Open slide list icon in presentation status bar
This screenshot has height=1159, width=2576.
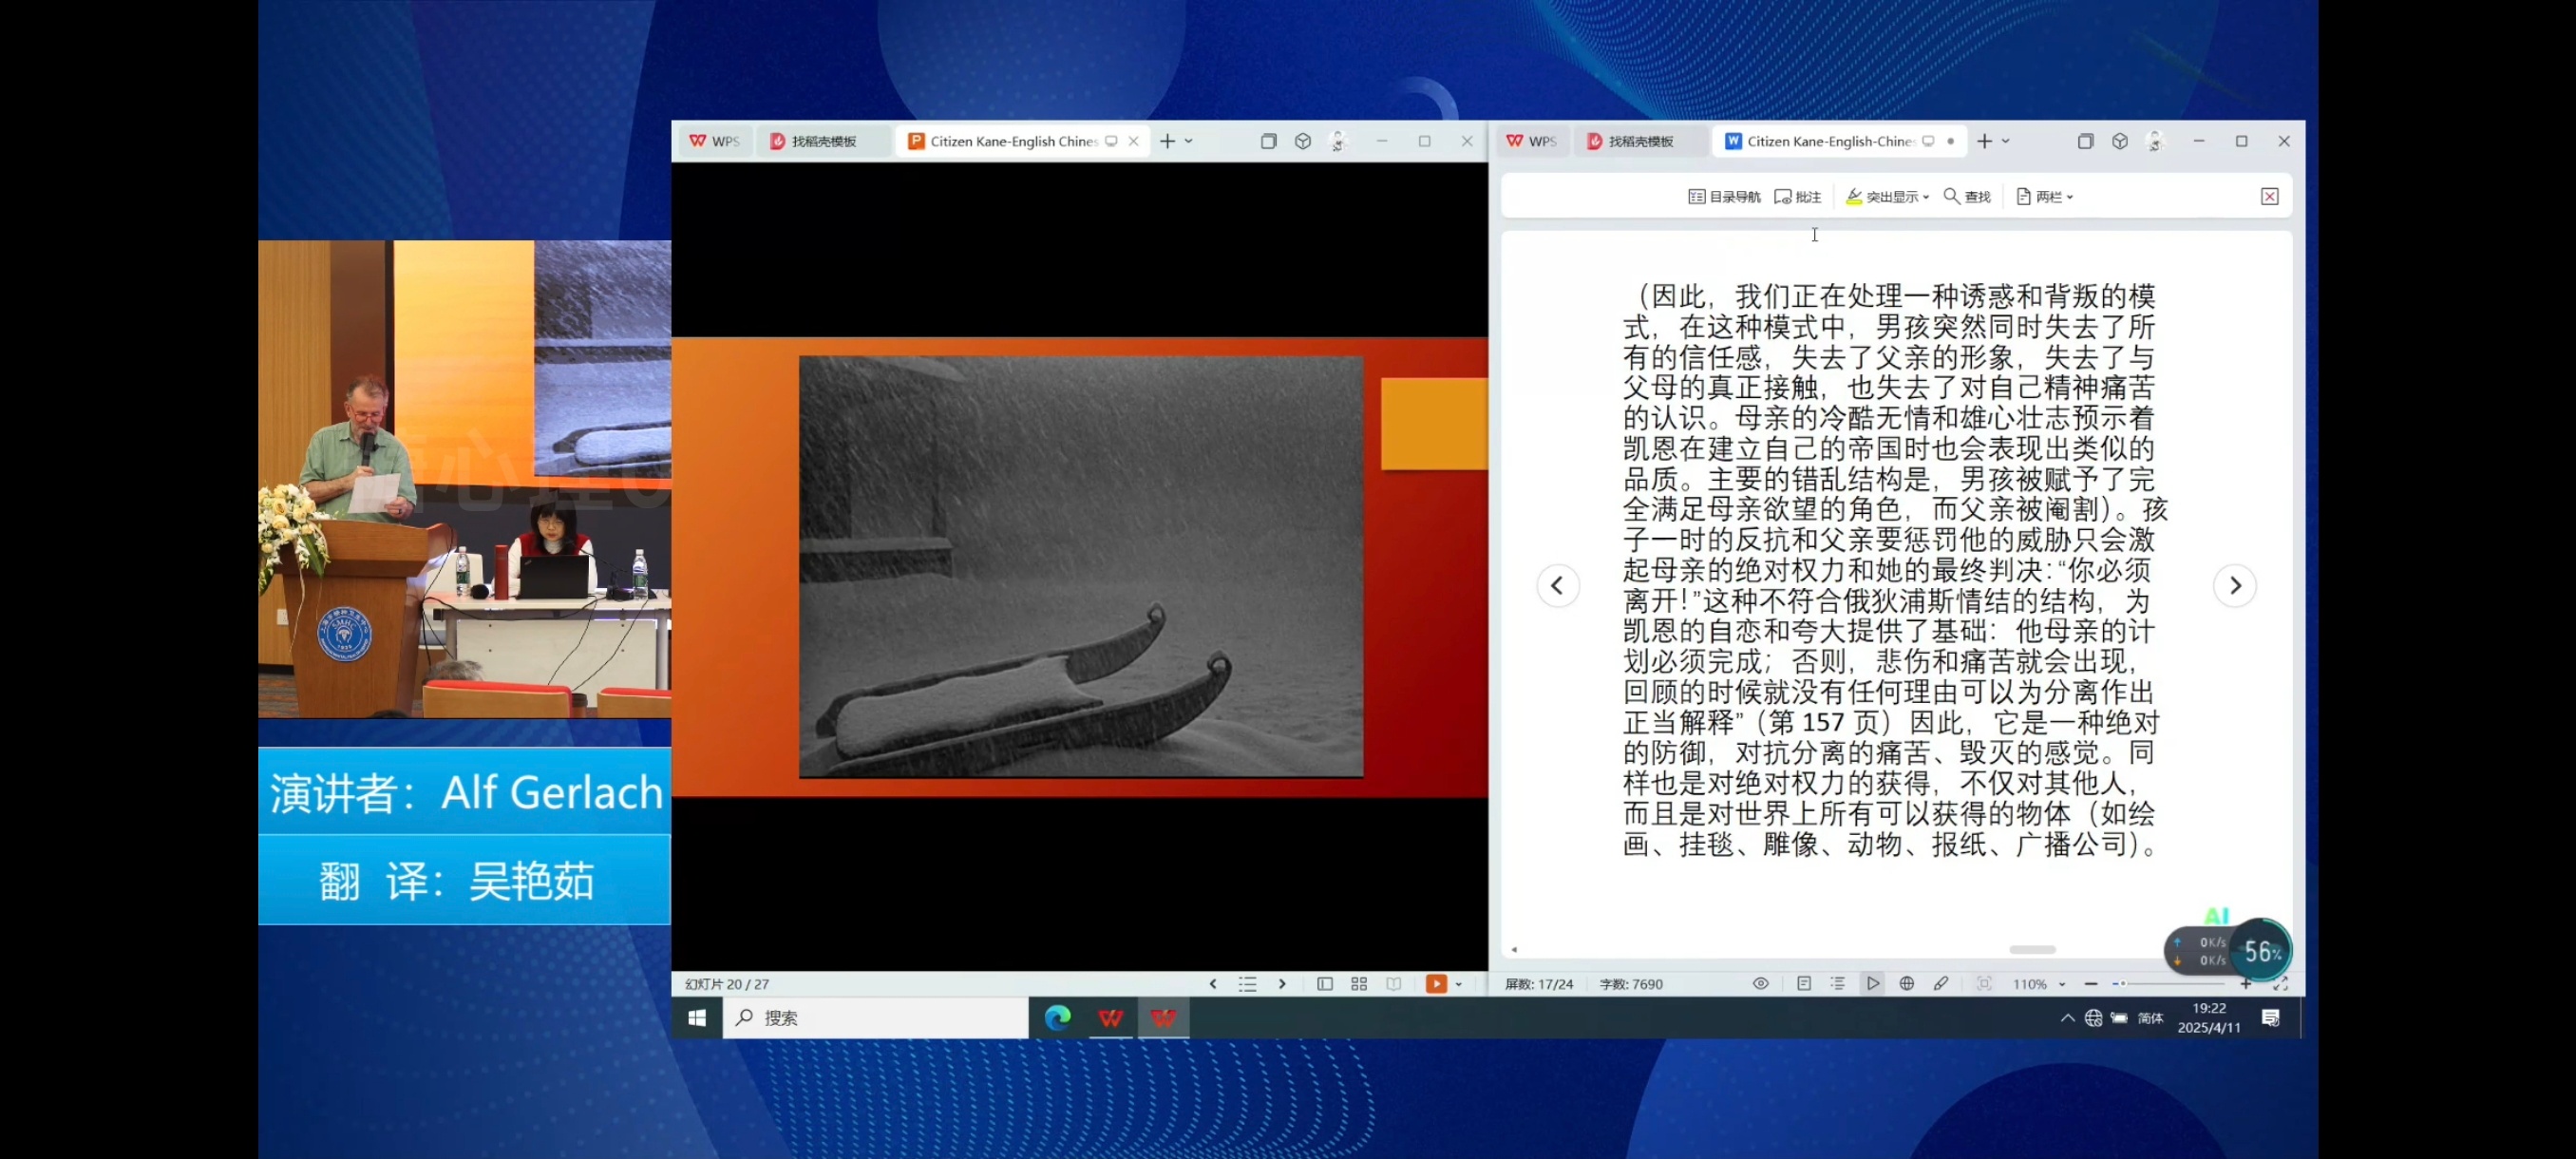pyautogui.click(x=1247, y=984)
